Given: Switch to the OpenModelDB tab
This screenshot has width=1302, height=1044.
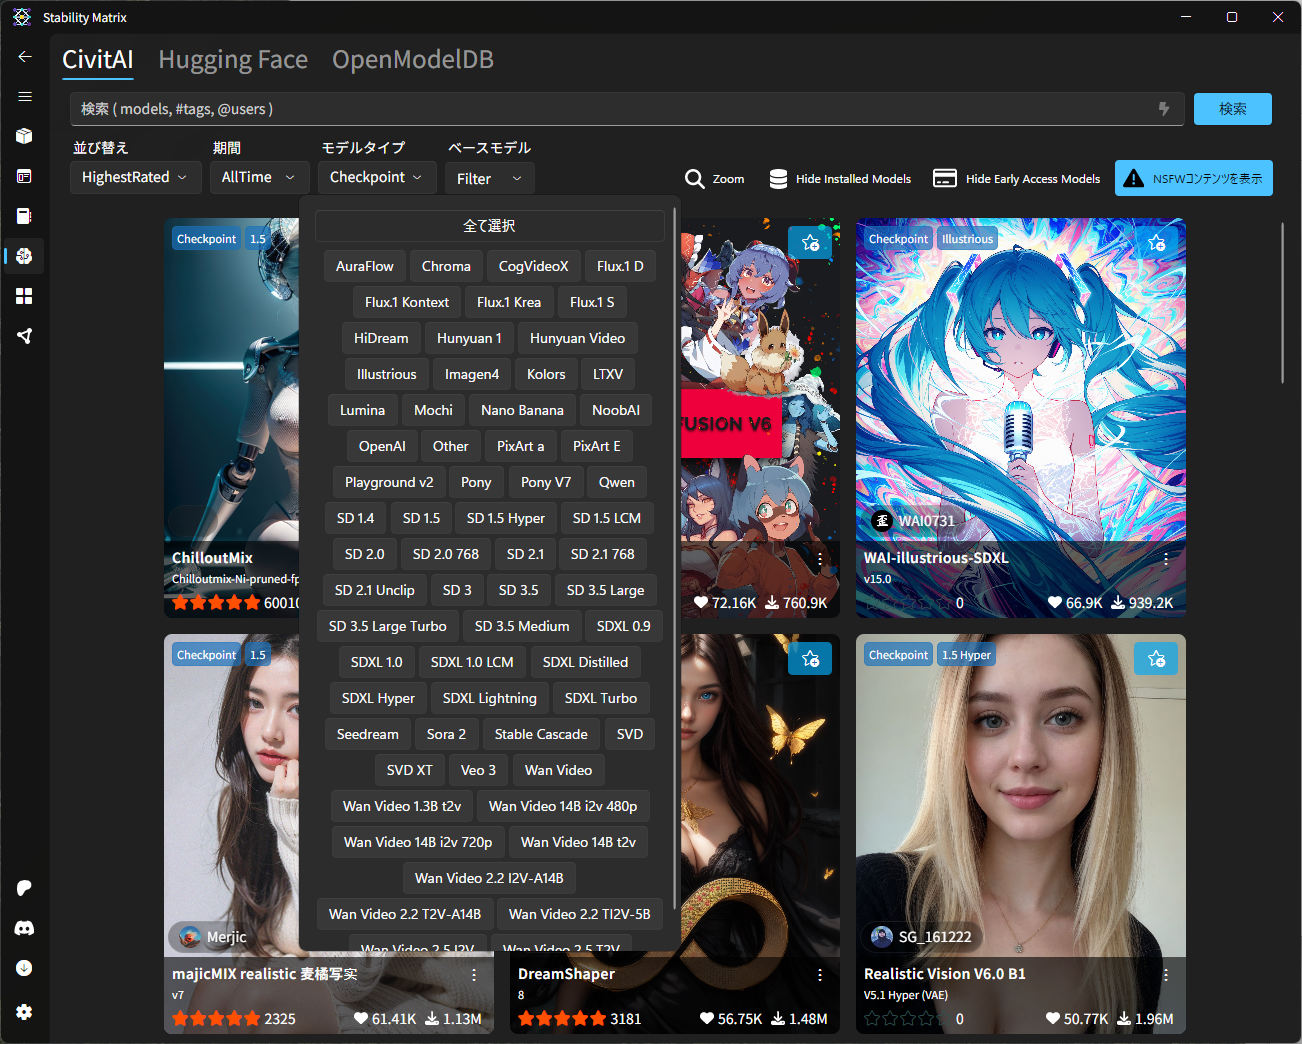Looking at the screenshot, I should [x=412, y=60].
